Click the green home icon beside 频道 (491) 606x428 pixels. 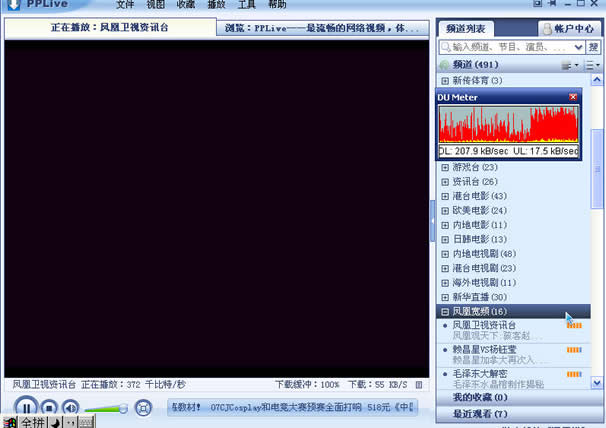[x=444, y=65]
